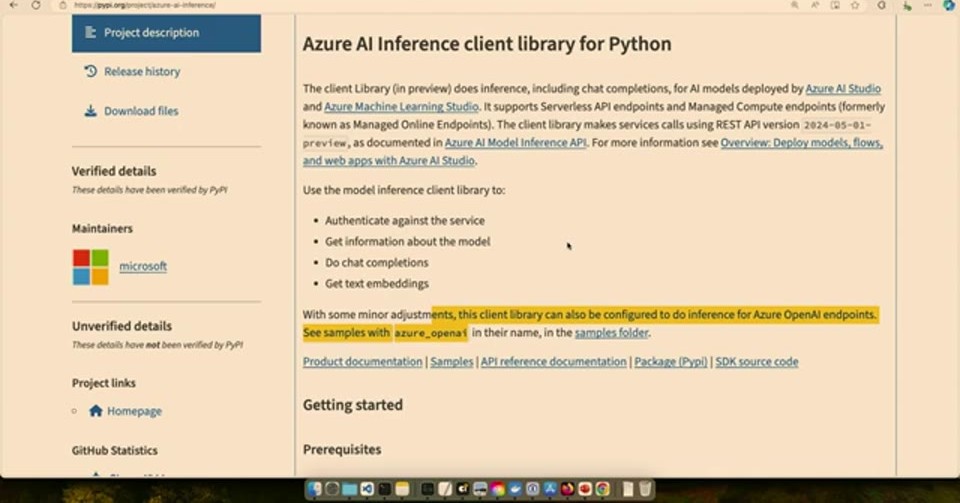Click the azure_openai code text
This screenshot has width=960, height=503.
430,333
